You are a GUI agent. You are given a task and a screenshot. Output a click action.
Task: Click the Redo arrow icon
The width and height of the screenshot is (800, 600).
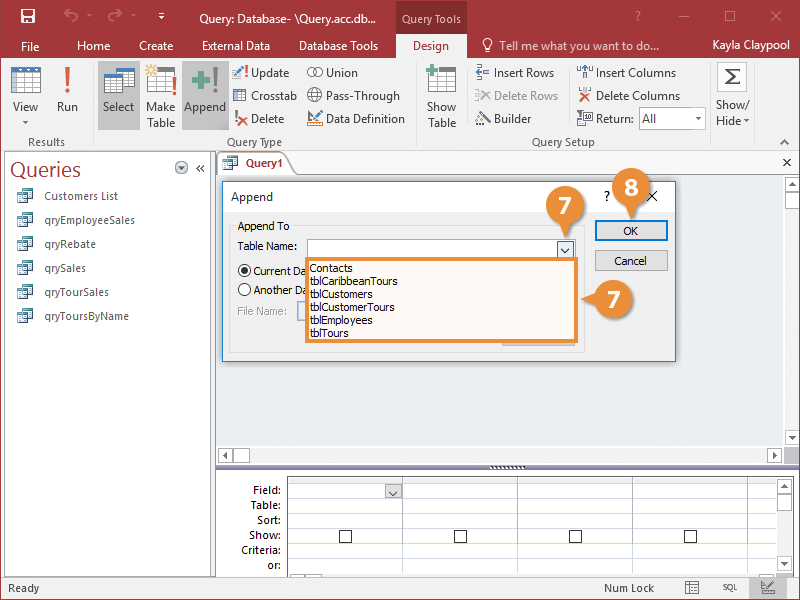(x=114, y=16)
